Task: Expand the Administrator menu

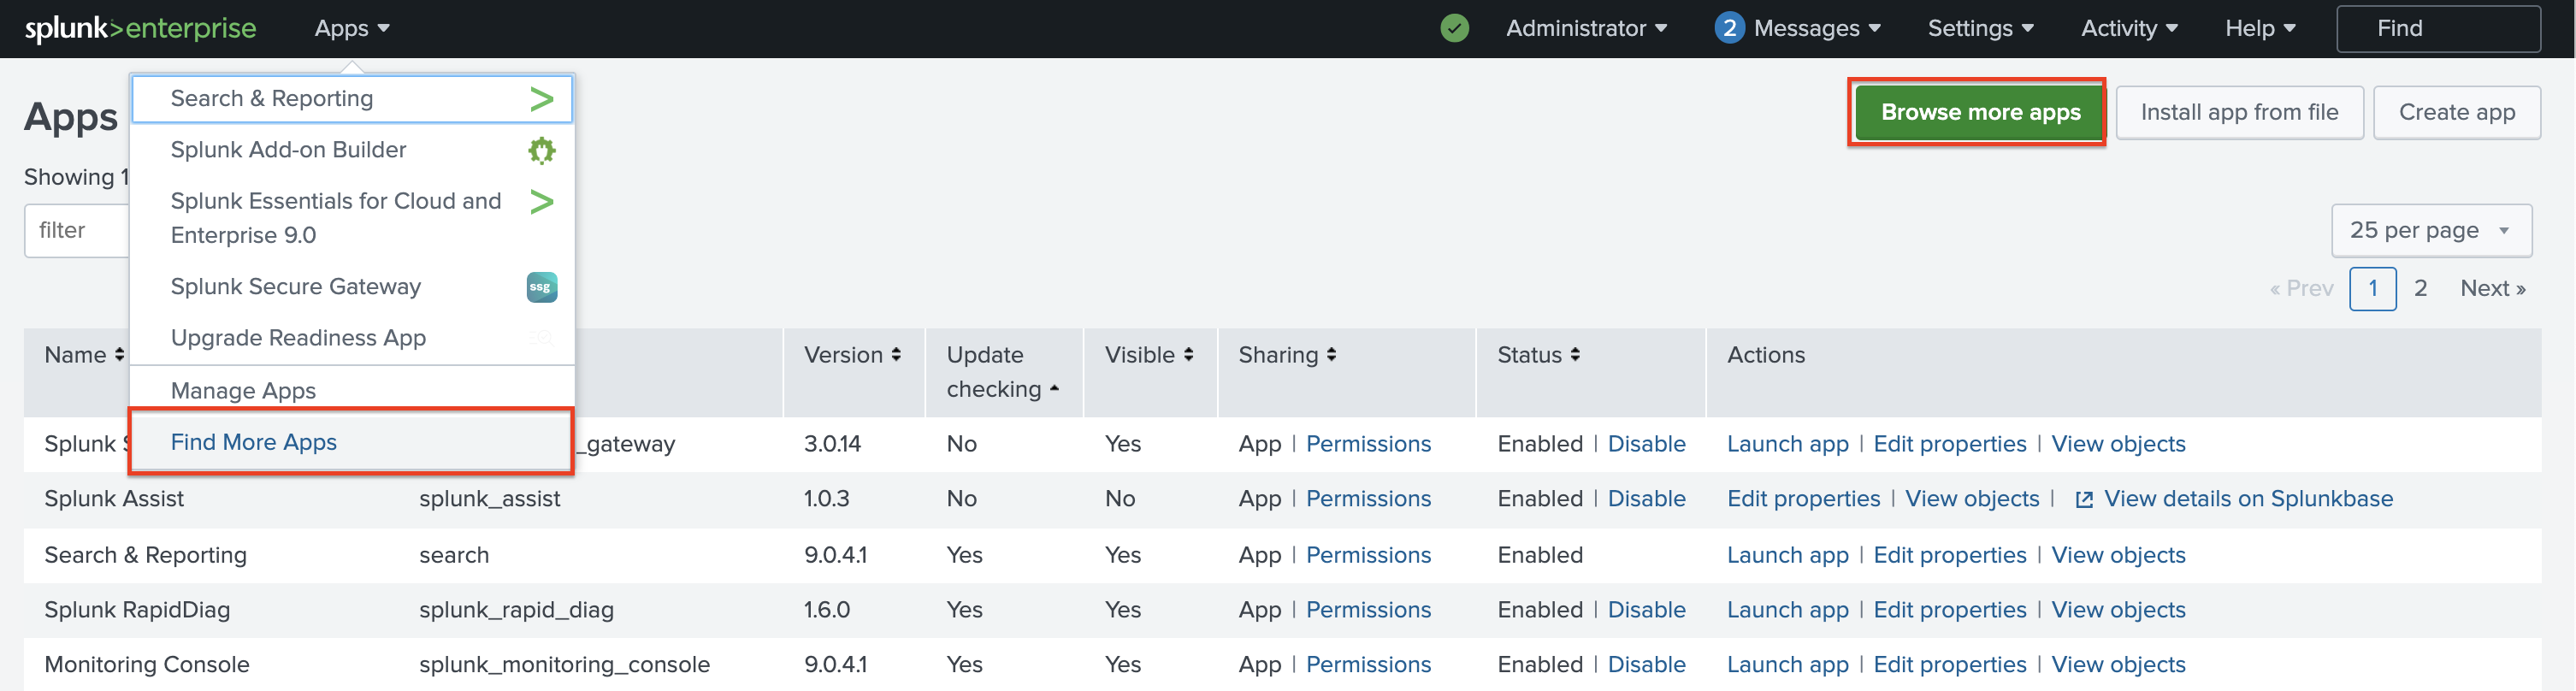Action: tap(1586, 28)
